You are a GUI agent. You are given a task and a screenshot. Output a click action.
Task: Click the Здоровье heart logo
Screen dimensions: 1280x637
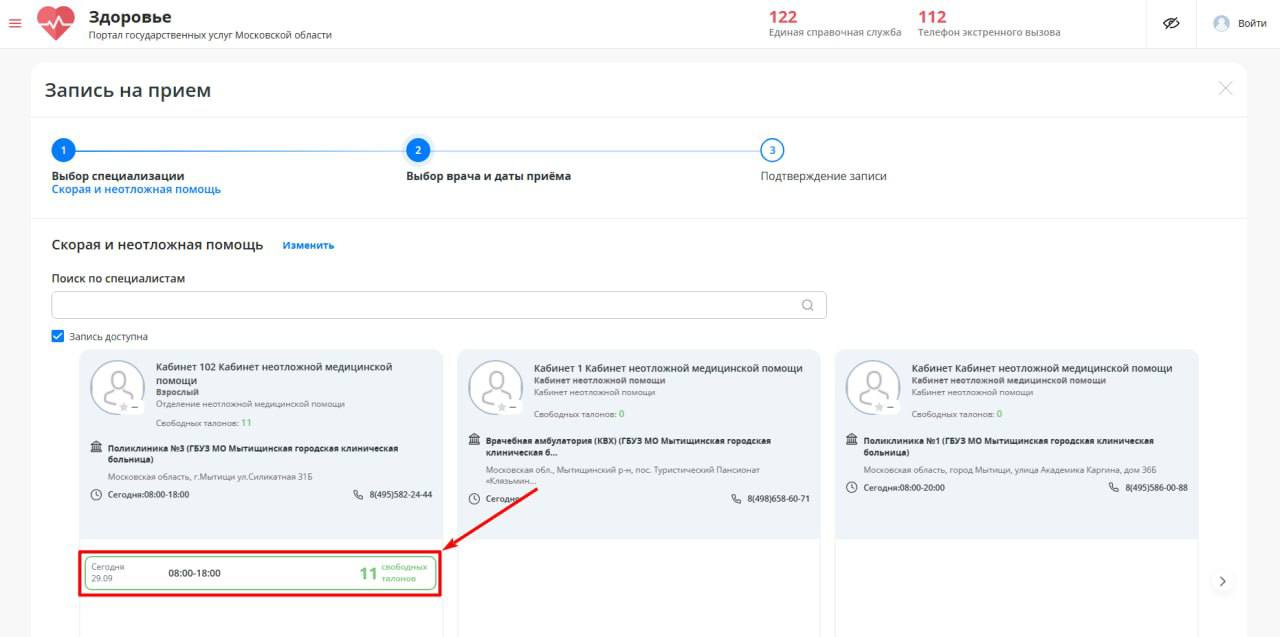[56, 23]
